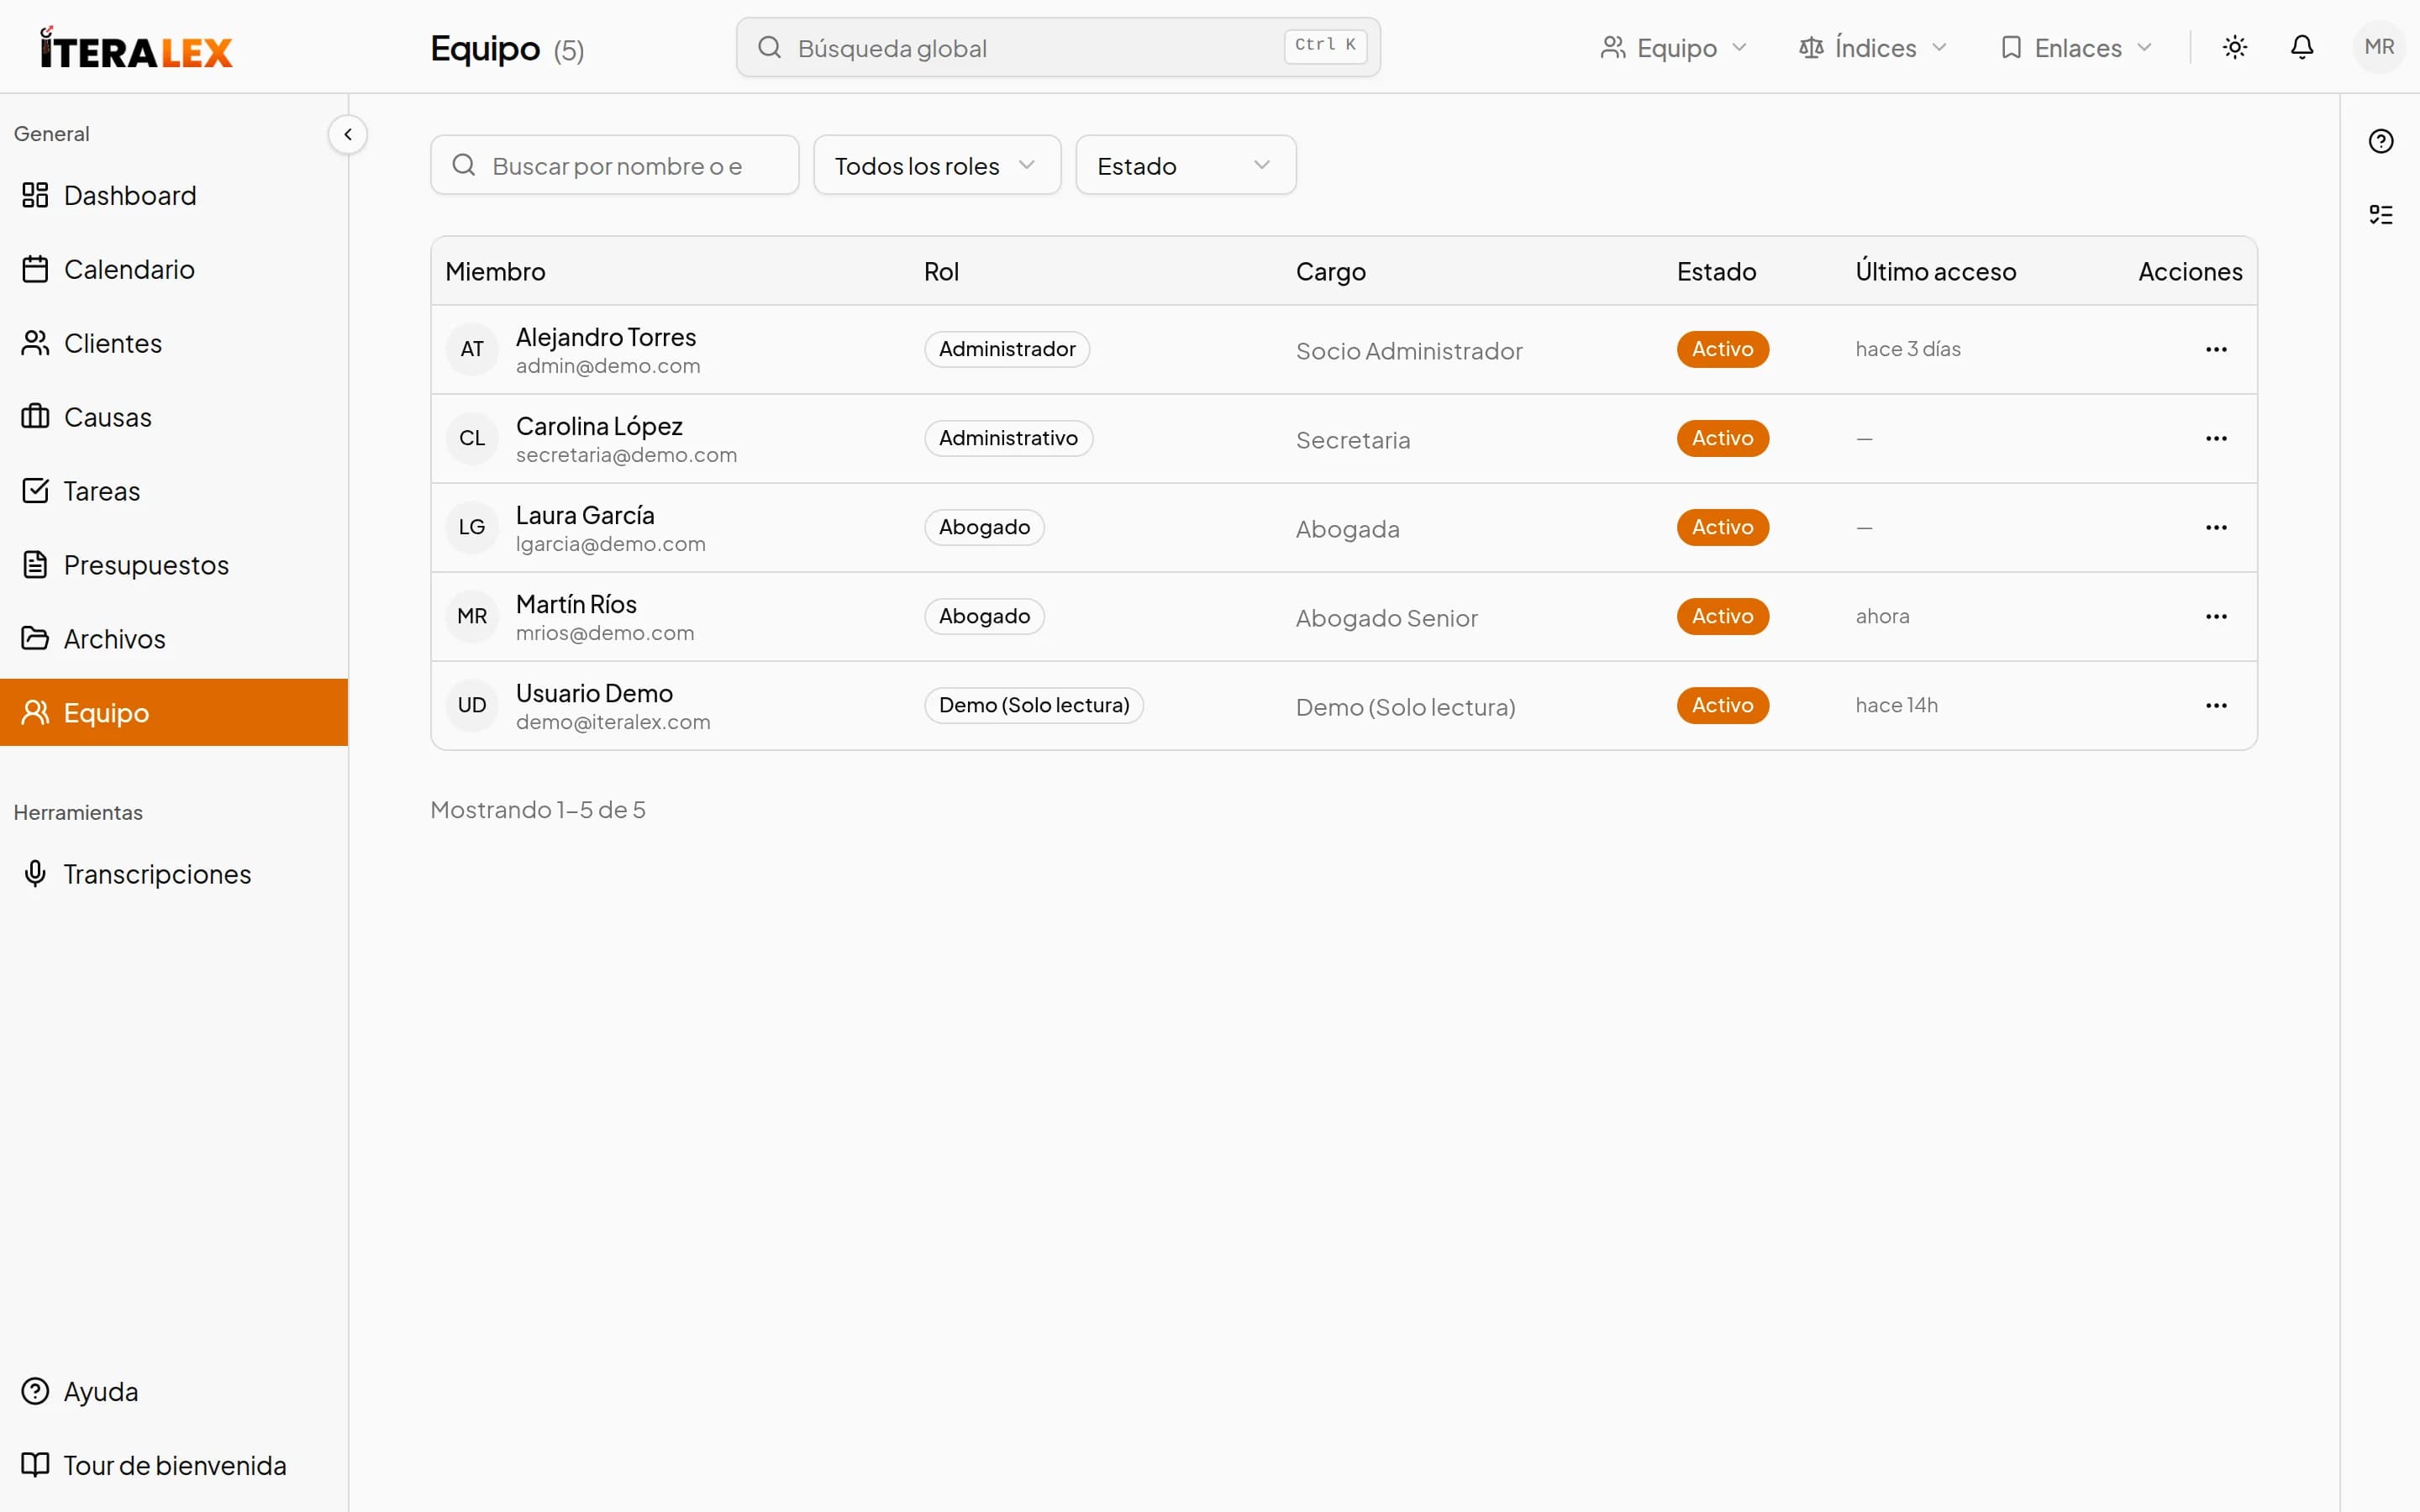Image resolution: width=2420 pixels, height=1512 pixels.
Task: Click email demo@iteralex.com
Action: click(x=613, y=722)
